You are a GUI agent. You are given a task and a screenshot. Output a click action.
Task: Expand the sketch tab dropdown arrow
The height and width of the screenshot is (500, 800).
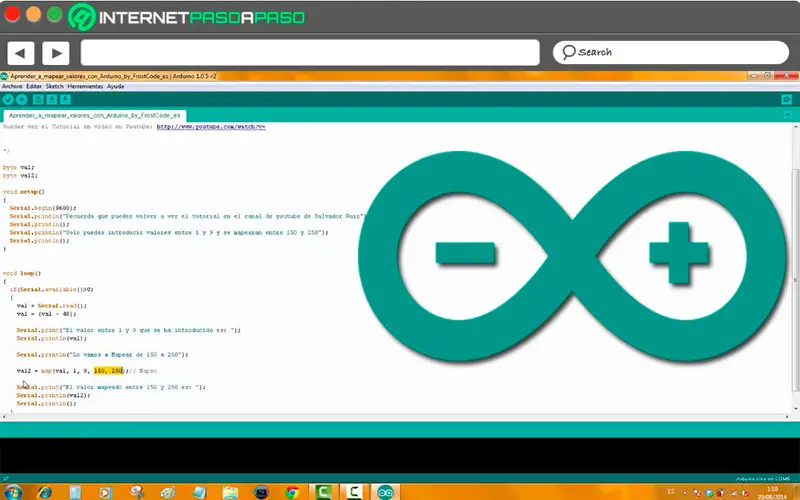coord(787,115)
